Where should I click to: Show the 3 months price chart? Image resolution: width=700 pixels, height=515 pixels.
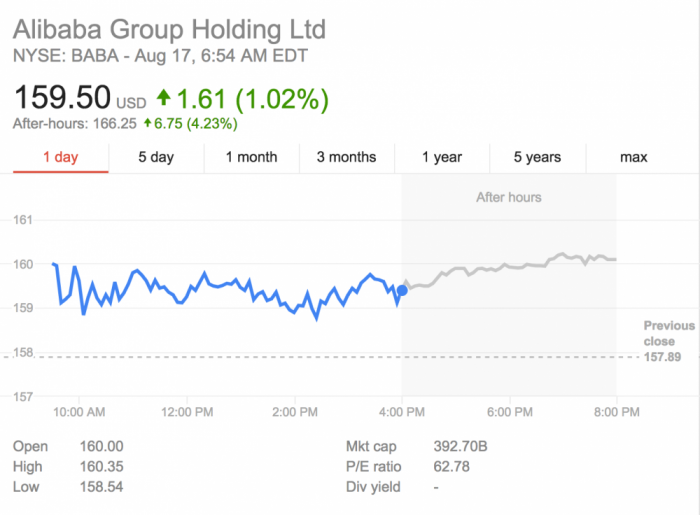click(346, 157)
